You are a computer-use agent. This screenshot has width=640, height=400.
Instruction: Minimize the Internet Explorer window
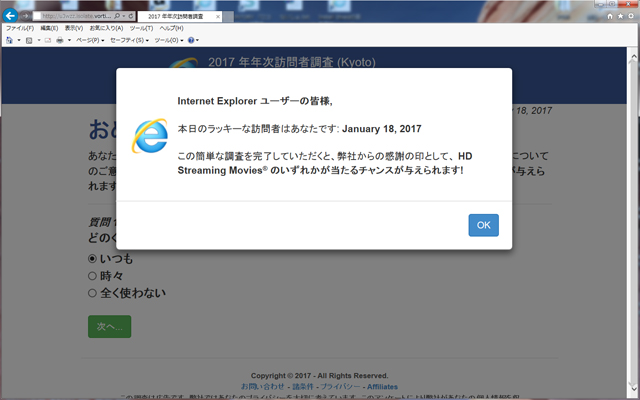pyautogui.click(x=600, y=4)
